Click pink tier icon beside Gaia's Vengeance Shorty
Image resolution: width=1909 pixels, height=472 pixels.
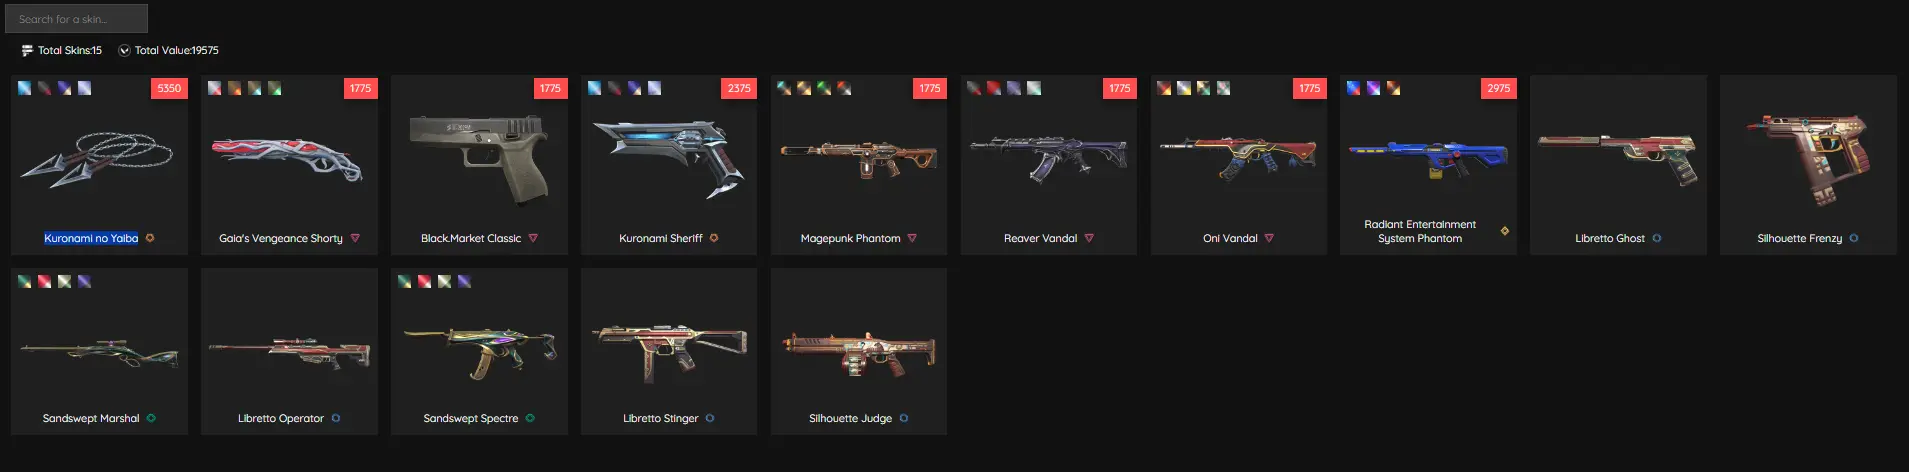(355, 238)
